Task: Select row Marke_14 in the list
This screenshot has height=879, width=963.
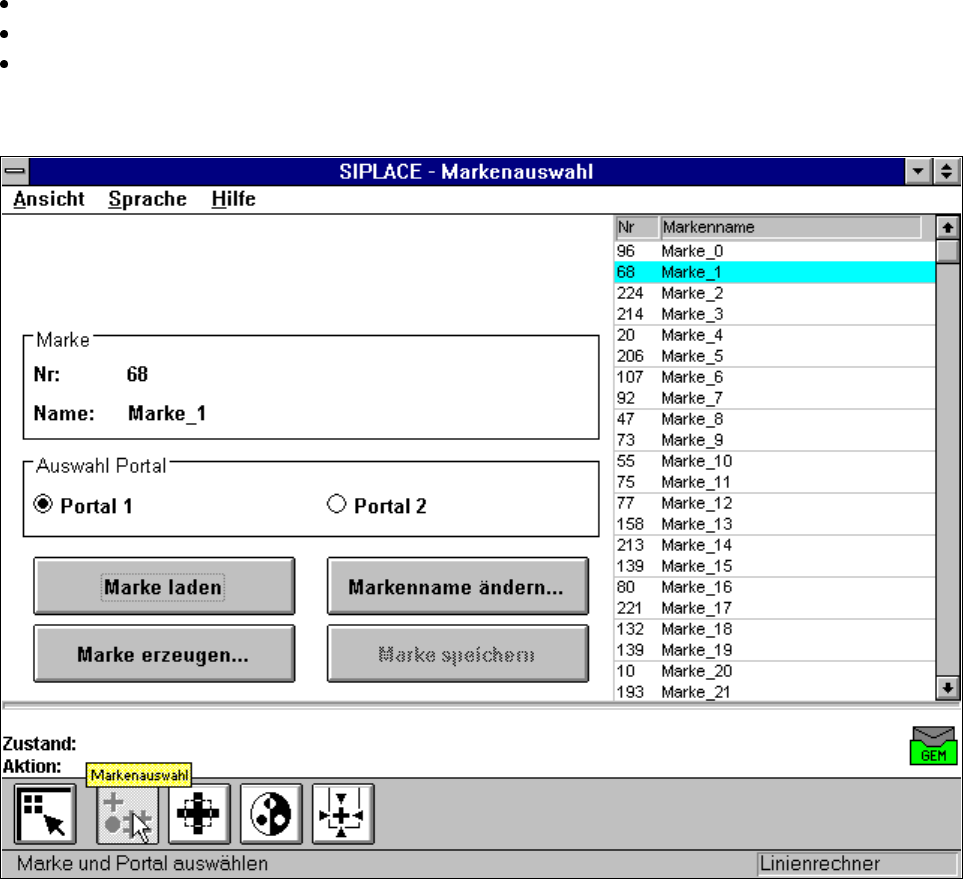Action: coord(775,545)
